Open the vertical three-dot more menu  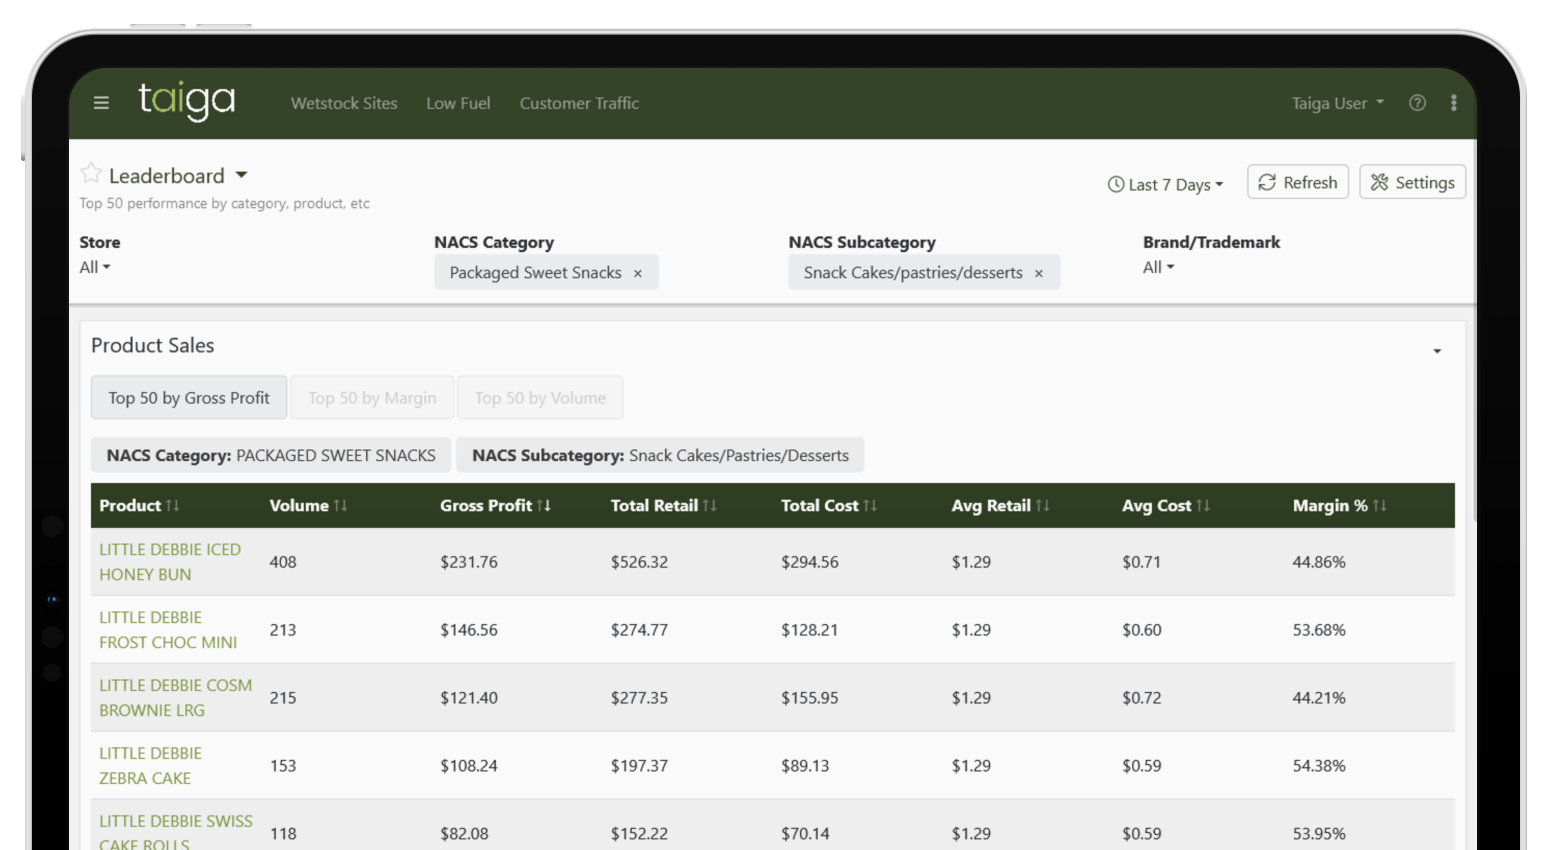pos(1453,103)
